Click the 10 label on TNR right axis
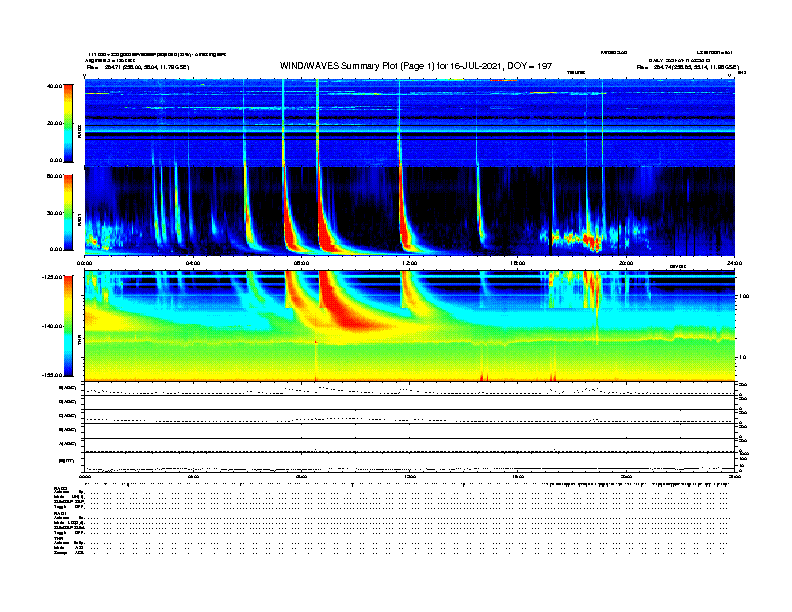Viewport: 792px width, 612px height. point(742,358)
